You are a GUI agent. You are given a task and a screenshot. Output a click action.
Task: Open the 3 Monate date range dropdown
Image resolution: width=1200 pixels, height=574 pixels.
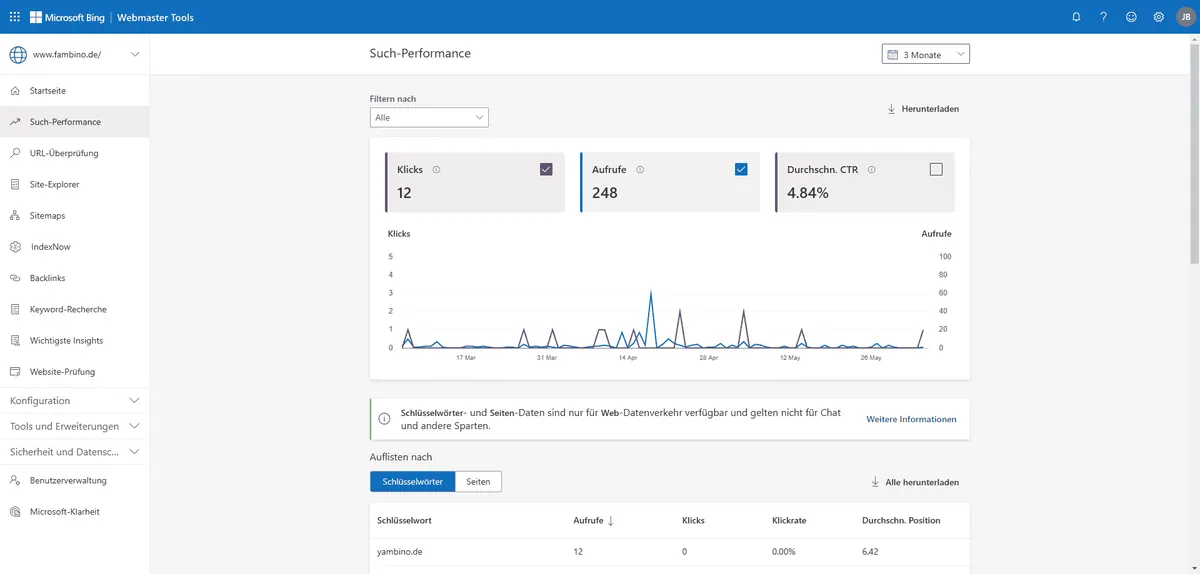coord(926,55)
